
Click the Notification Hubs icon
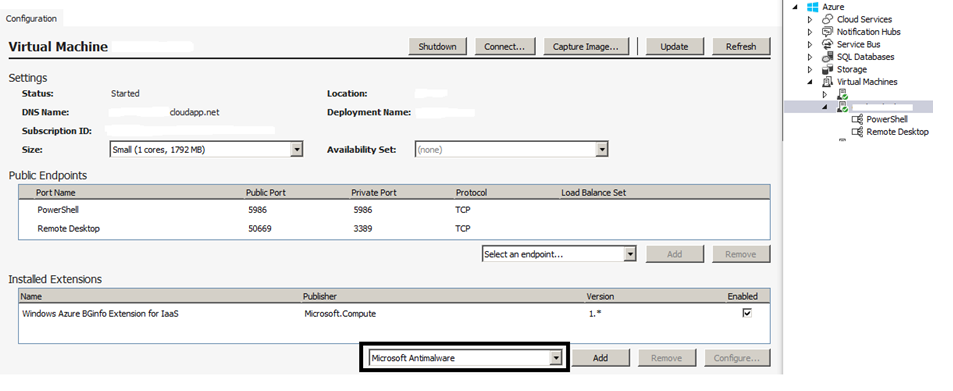point(827,32)
